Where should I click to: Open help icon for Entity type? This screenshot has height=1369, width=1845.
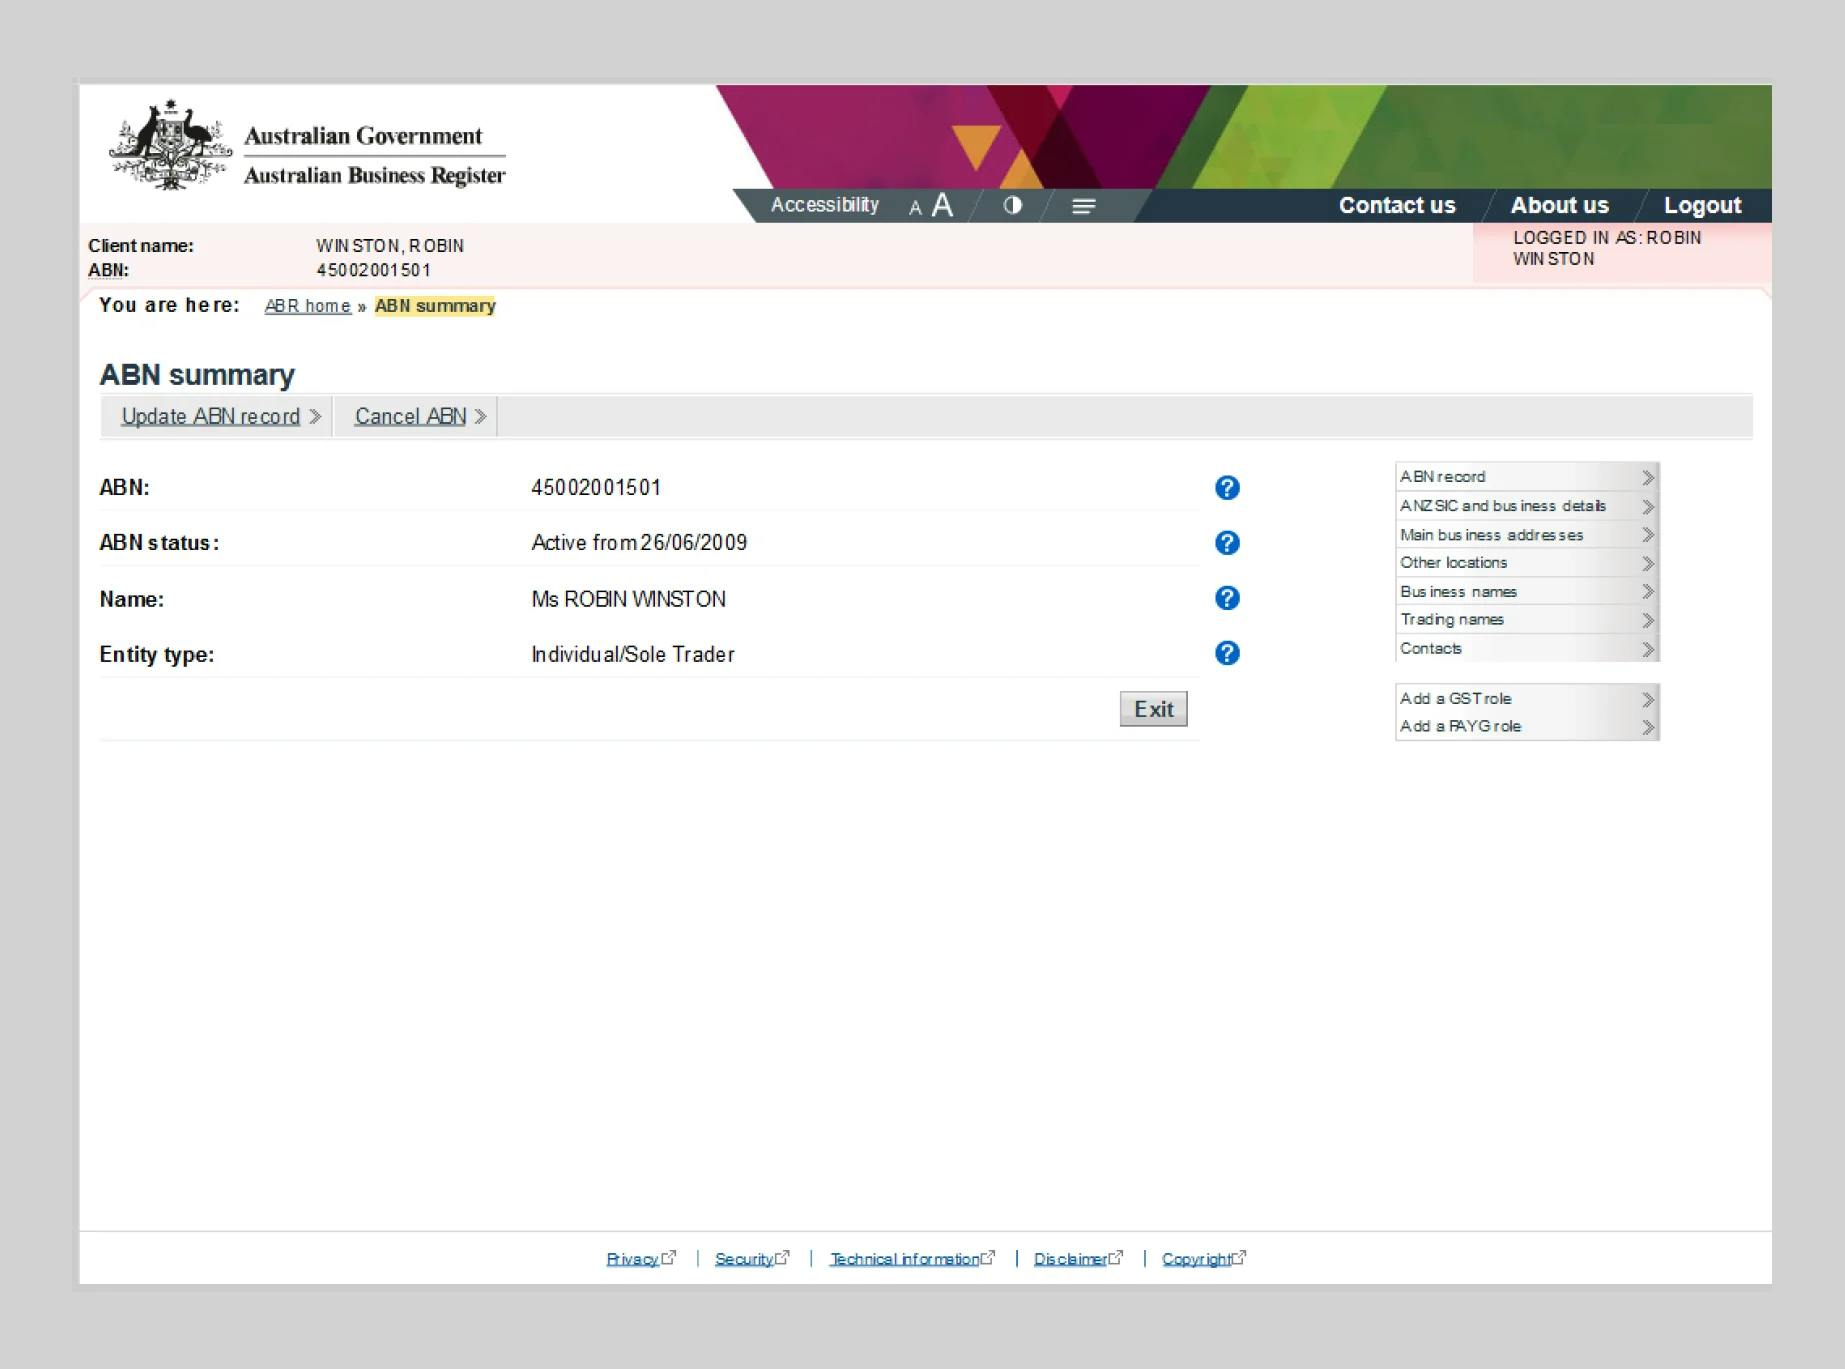pos(1227,653)
